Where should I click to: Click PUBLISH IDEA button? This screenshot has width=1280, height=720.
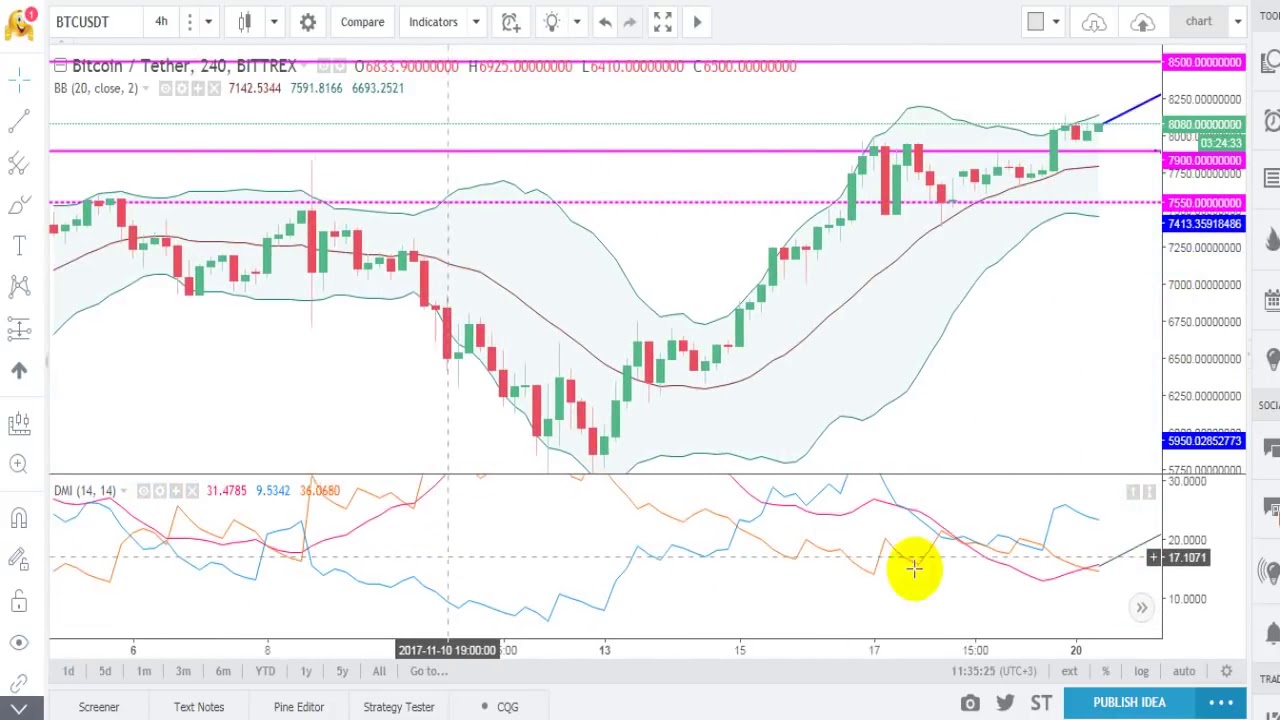(x=1130, y=702)
